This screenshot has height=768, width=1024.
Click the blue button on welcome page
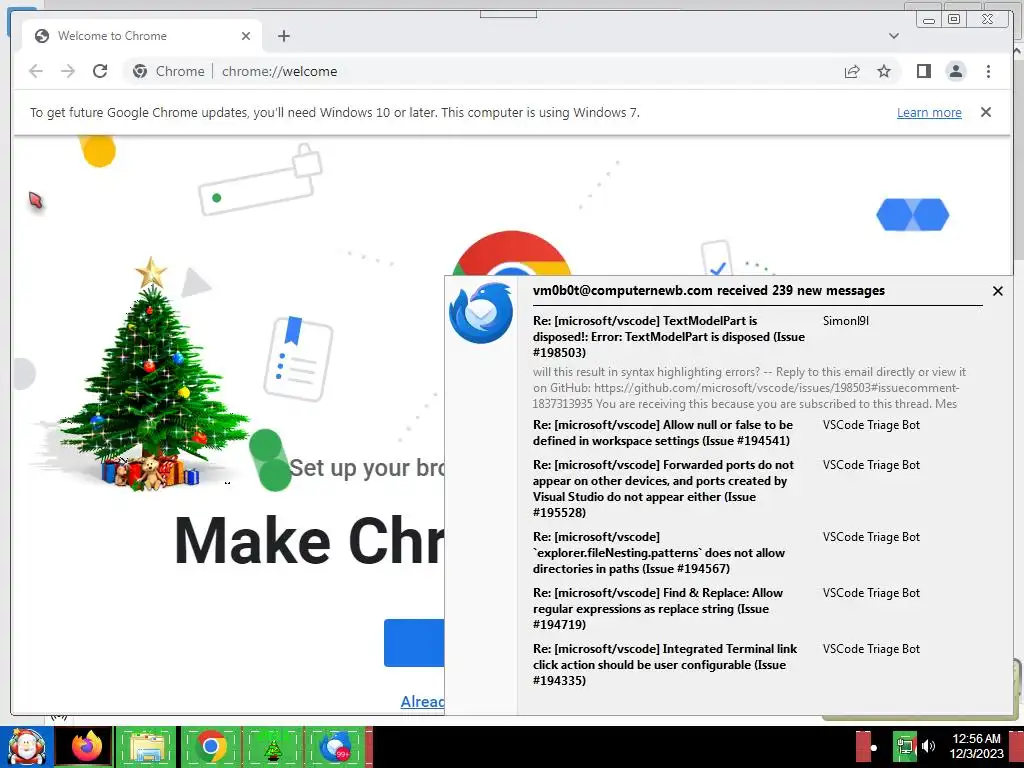coord(414,643)
